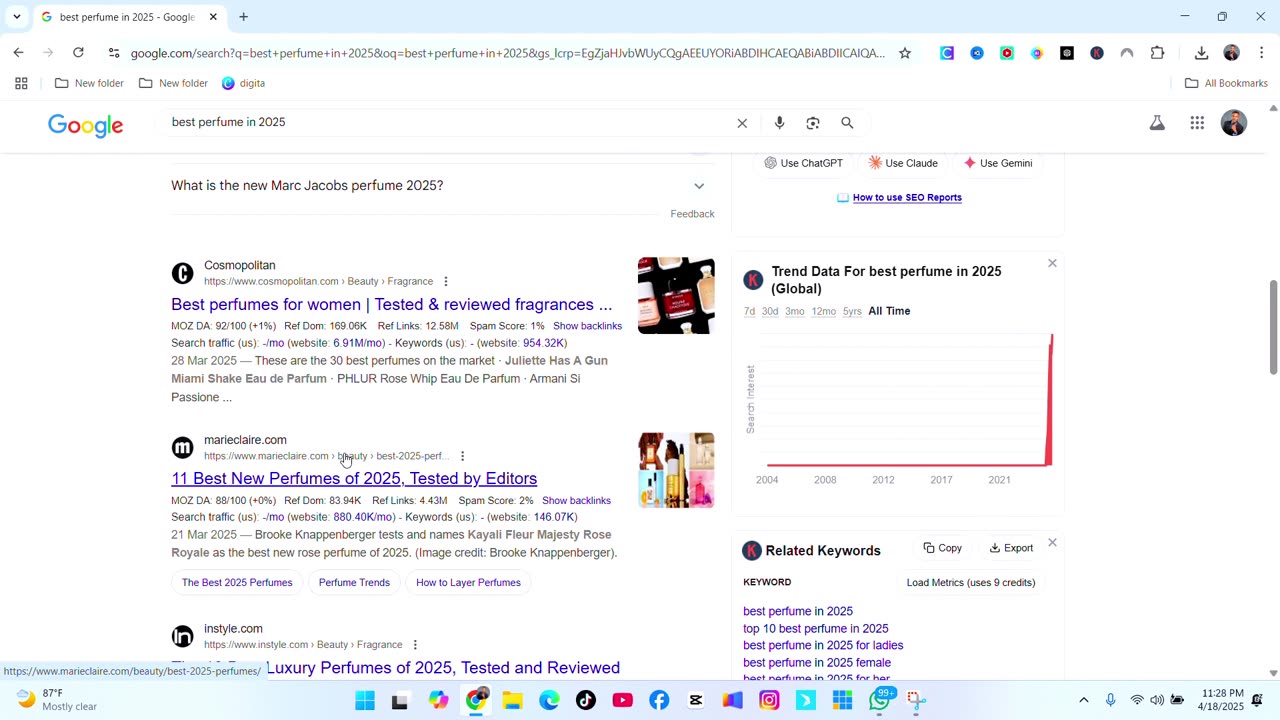The width and height of the screenshot is (1280, 720).
Task: Select the All Time trend range
Action: click(x=889, y=311)
